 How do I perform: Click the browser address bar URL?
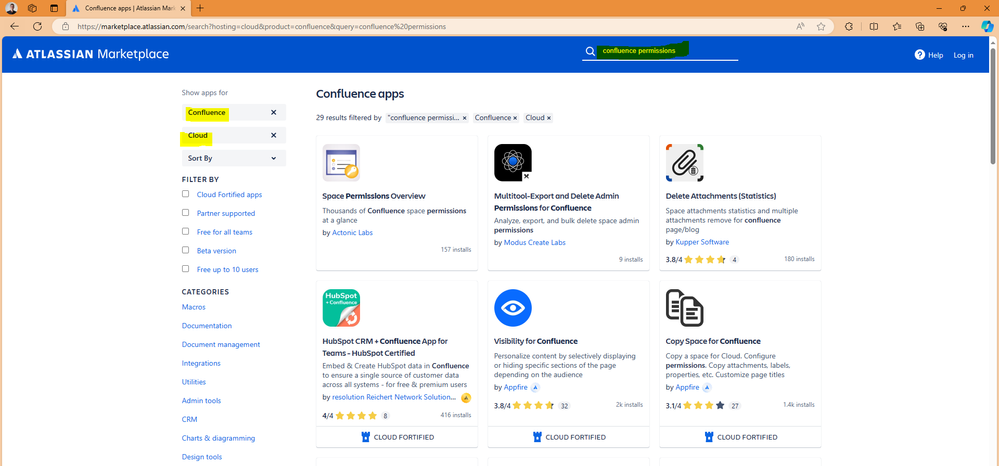(261, 27)
